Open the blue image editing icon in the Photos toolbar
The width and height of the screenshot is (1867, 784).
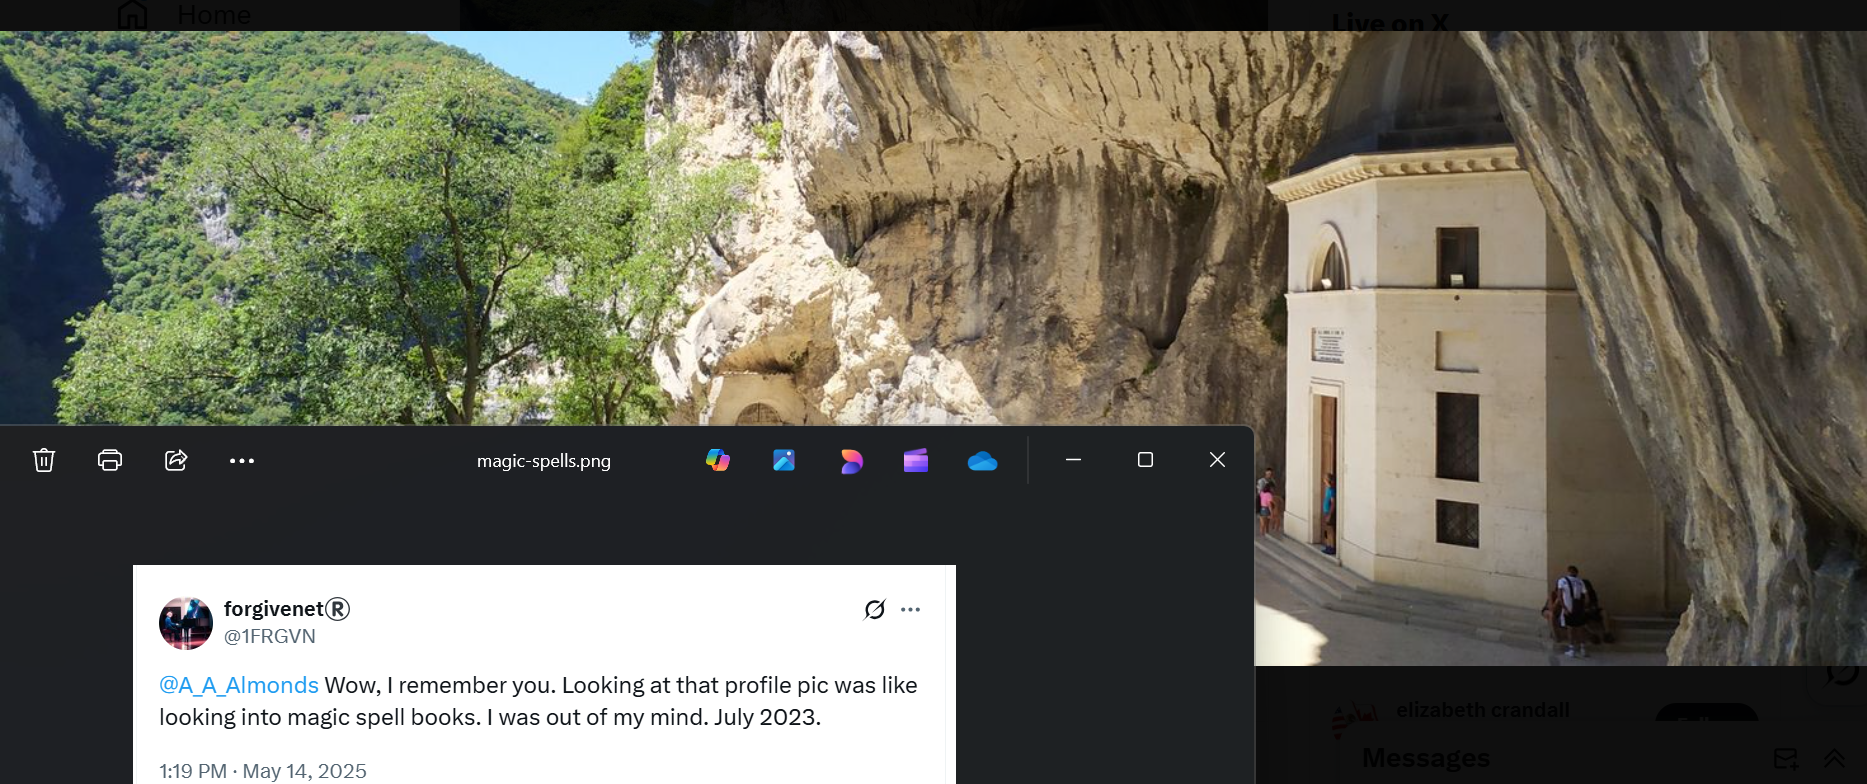pos(784,460)
